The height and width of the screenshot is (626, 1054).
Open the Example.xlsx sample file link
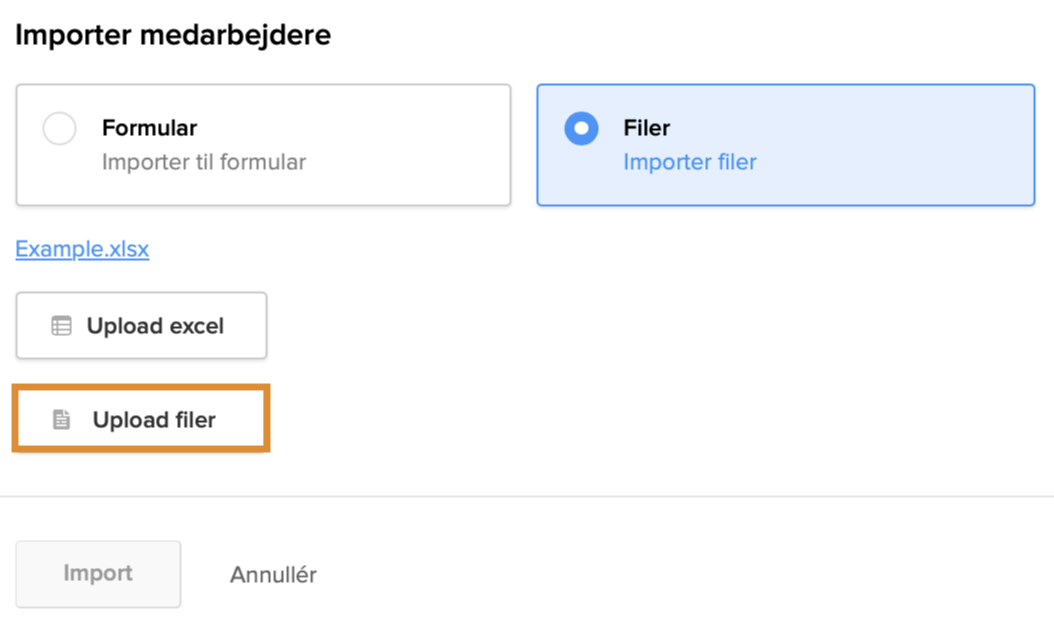point(82,249)
